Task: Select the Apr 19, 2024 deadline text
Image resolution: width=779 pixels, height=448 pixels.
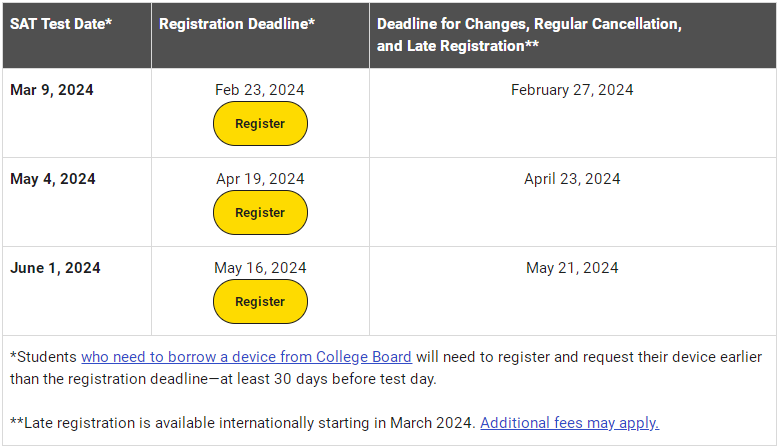Action: pos(260,179)
